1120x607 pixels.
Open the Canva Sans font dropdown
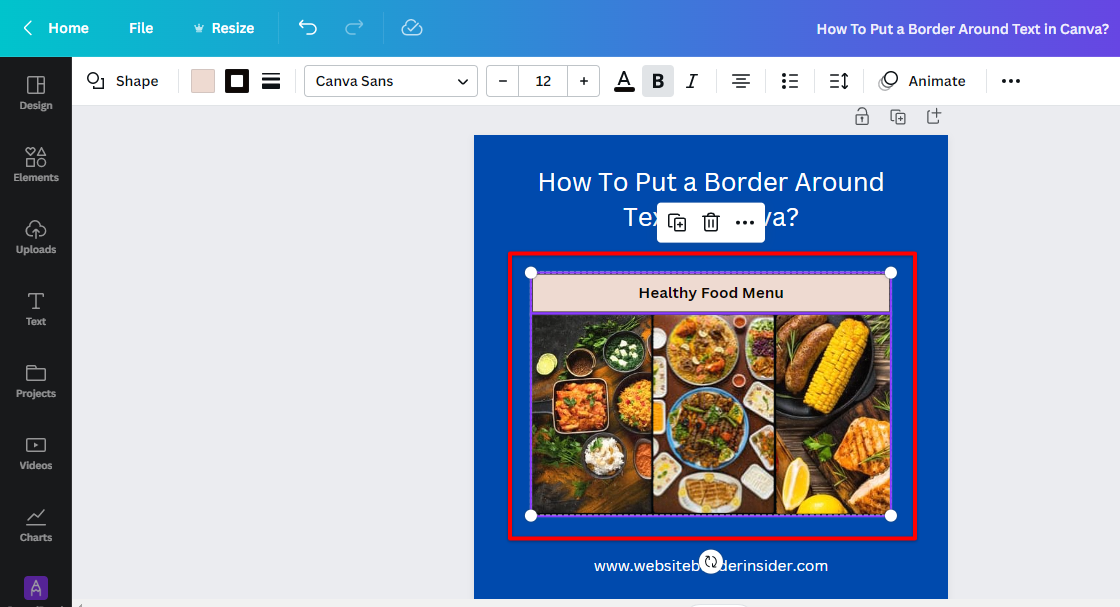click(391, 81)
